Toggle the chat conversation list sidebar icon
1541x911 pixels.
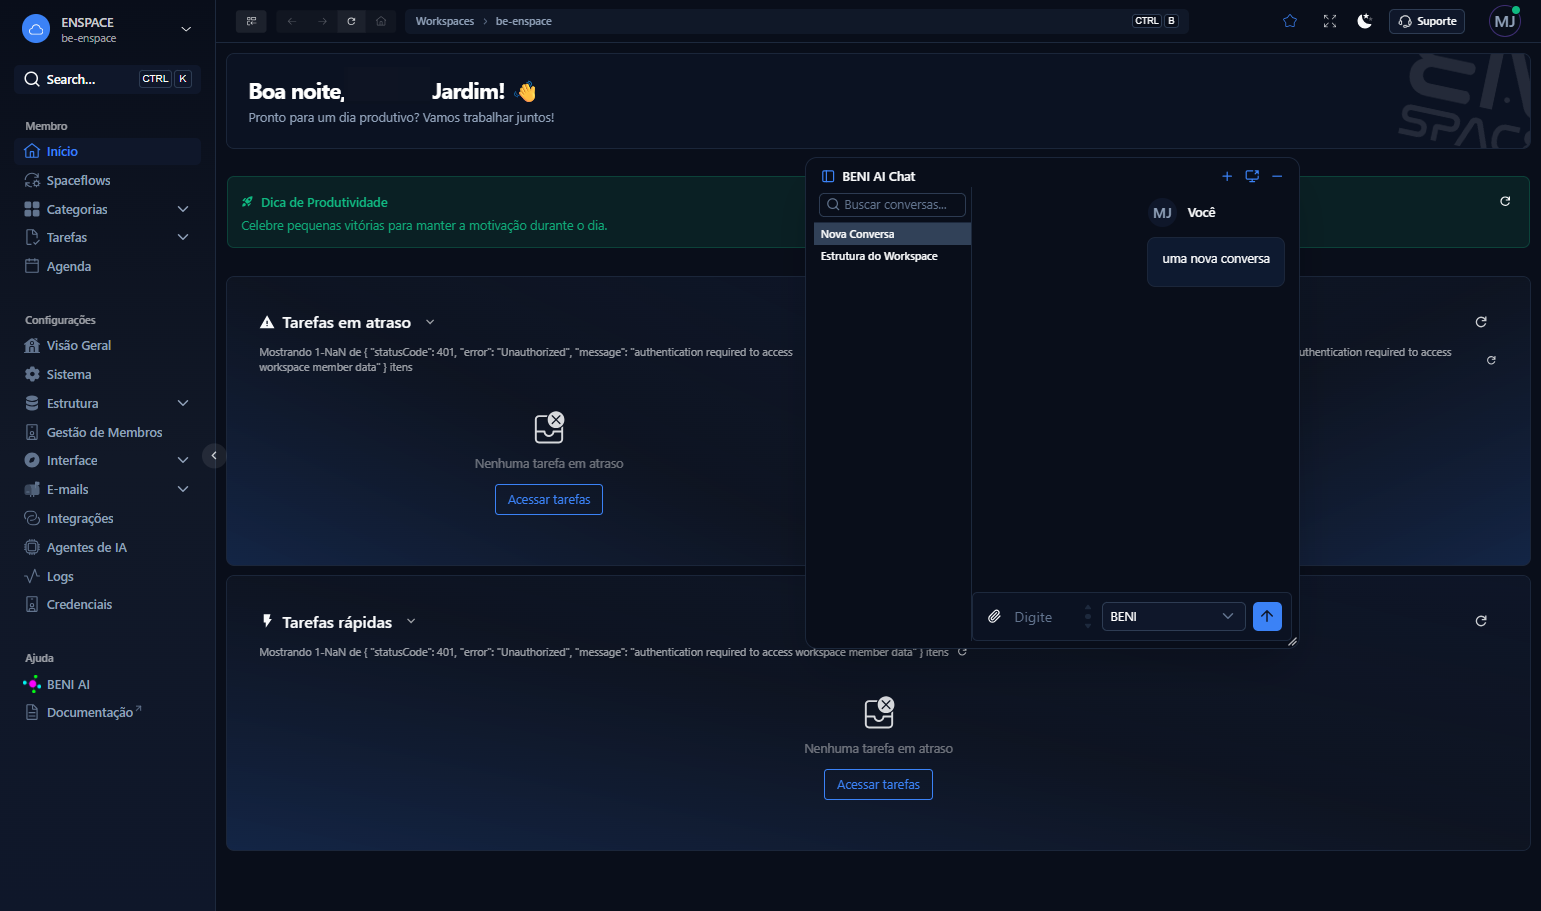[828, 176]
